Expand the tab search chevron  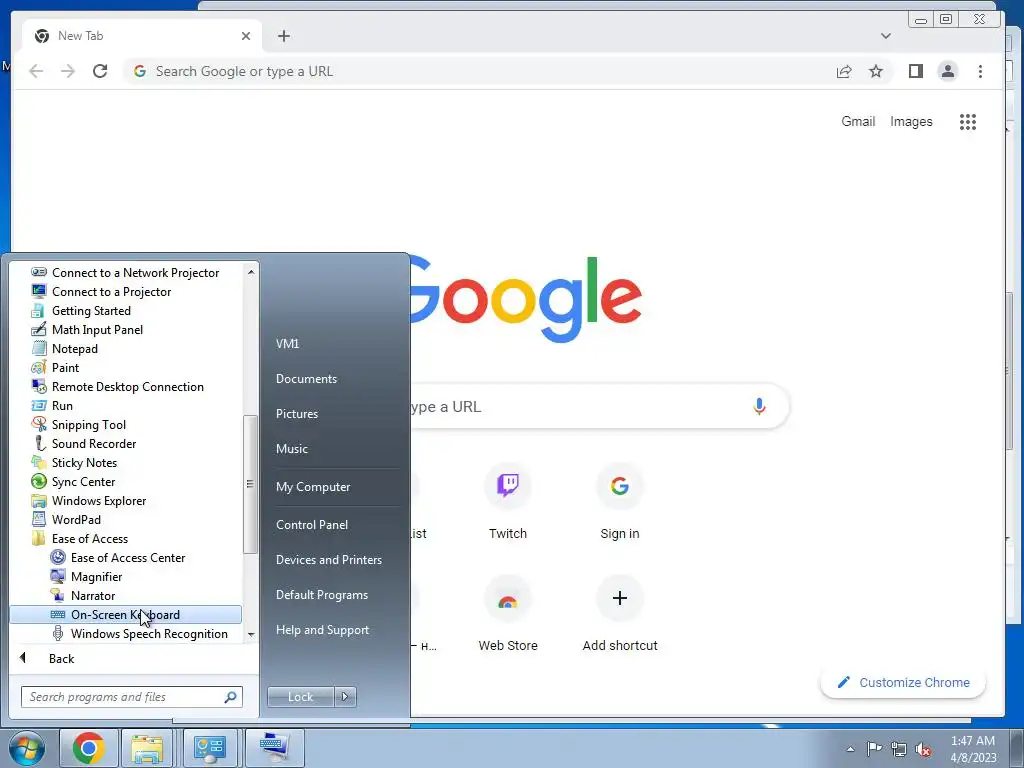pos(886,36)
